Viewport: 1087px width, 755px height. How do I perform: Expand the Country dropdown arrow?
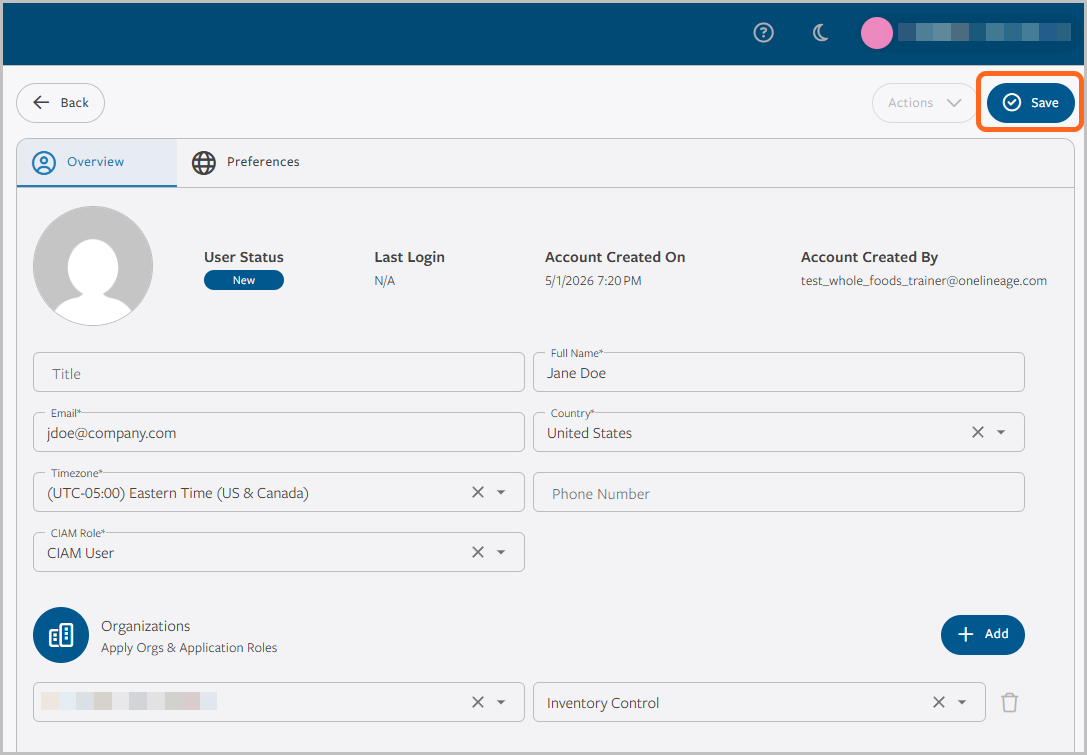pos(1001,432)
